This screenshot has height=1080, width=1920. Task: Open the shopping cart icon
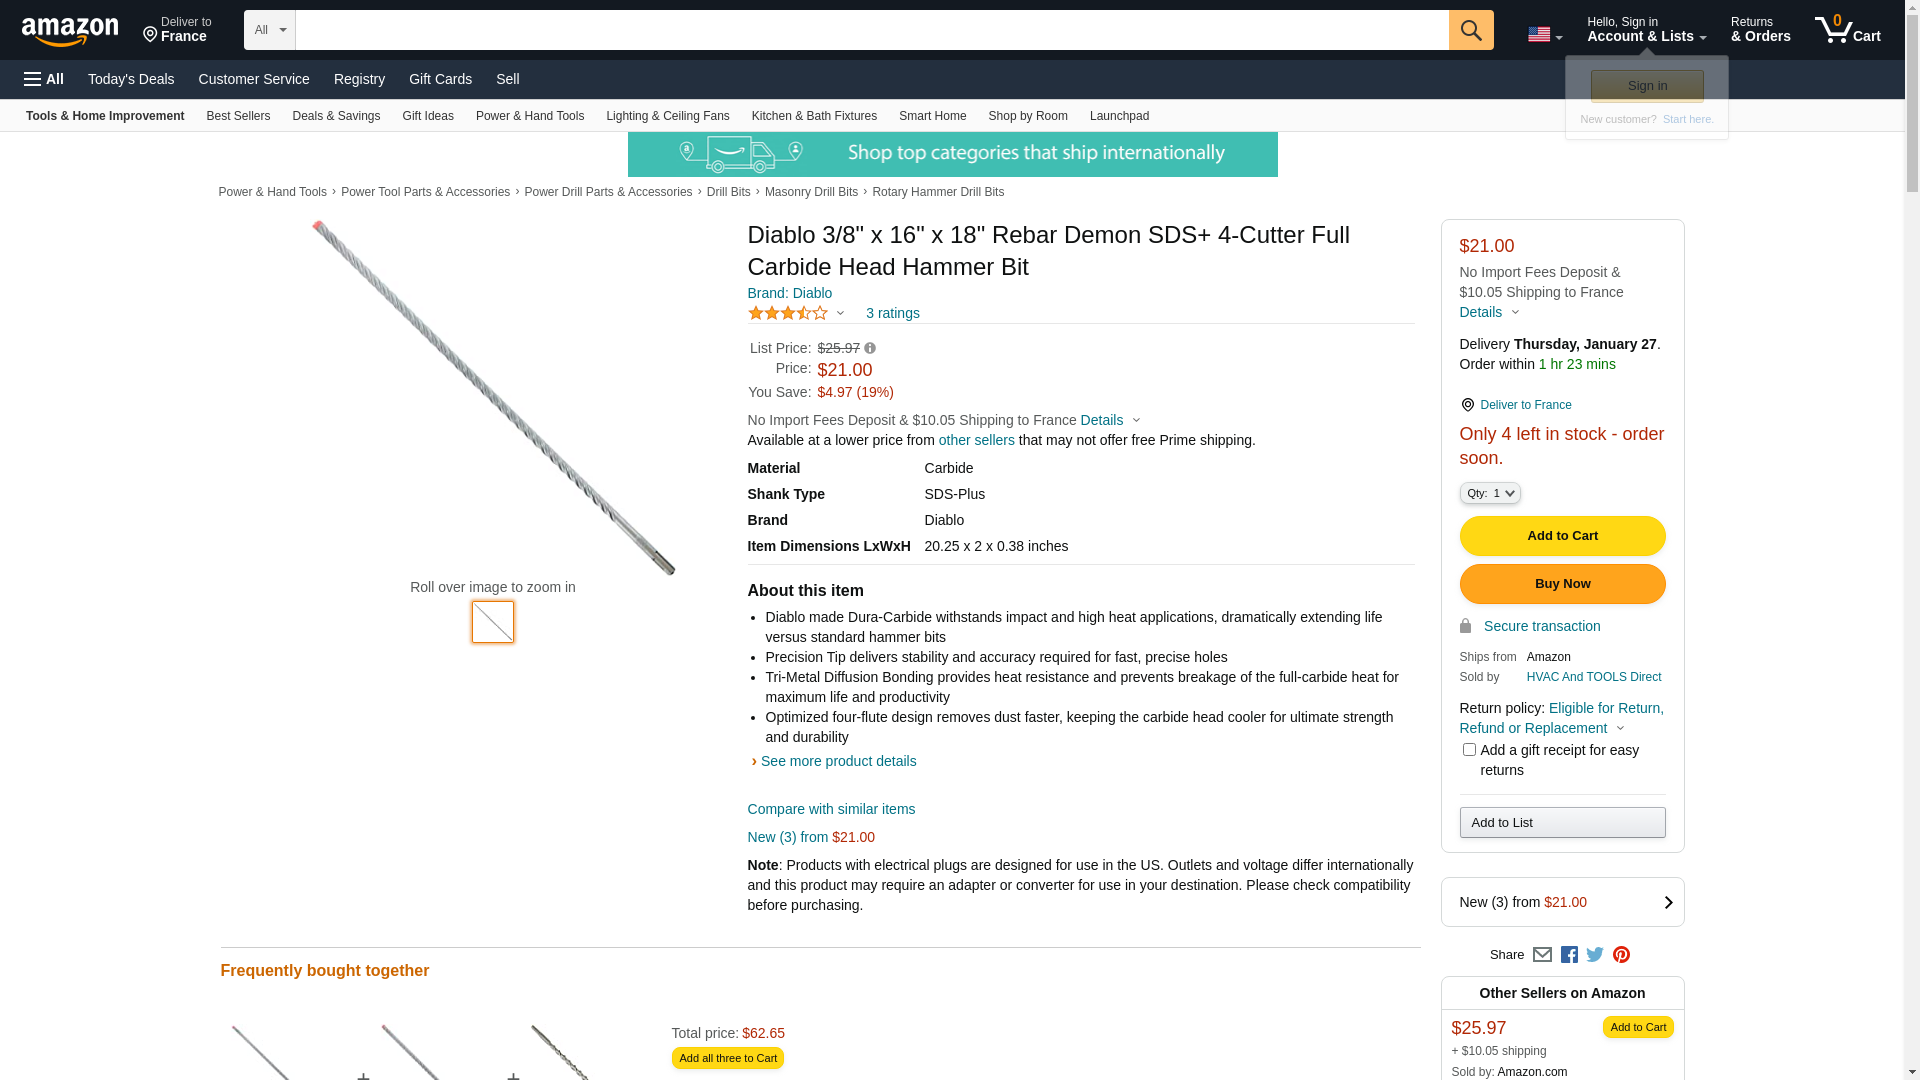tap(1846, 30)
